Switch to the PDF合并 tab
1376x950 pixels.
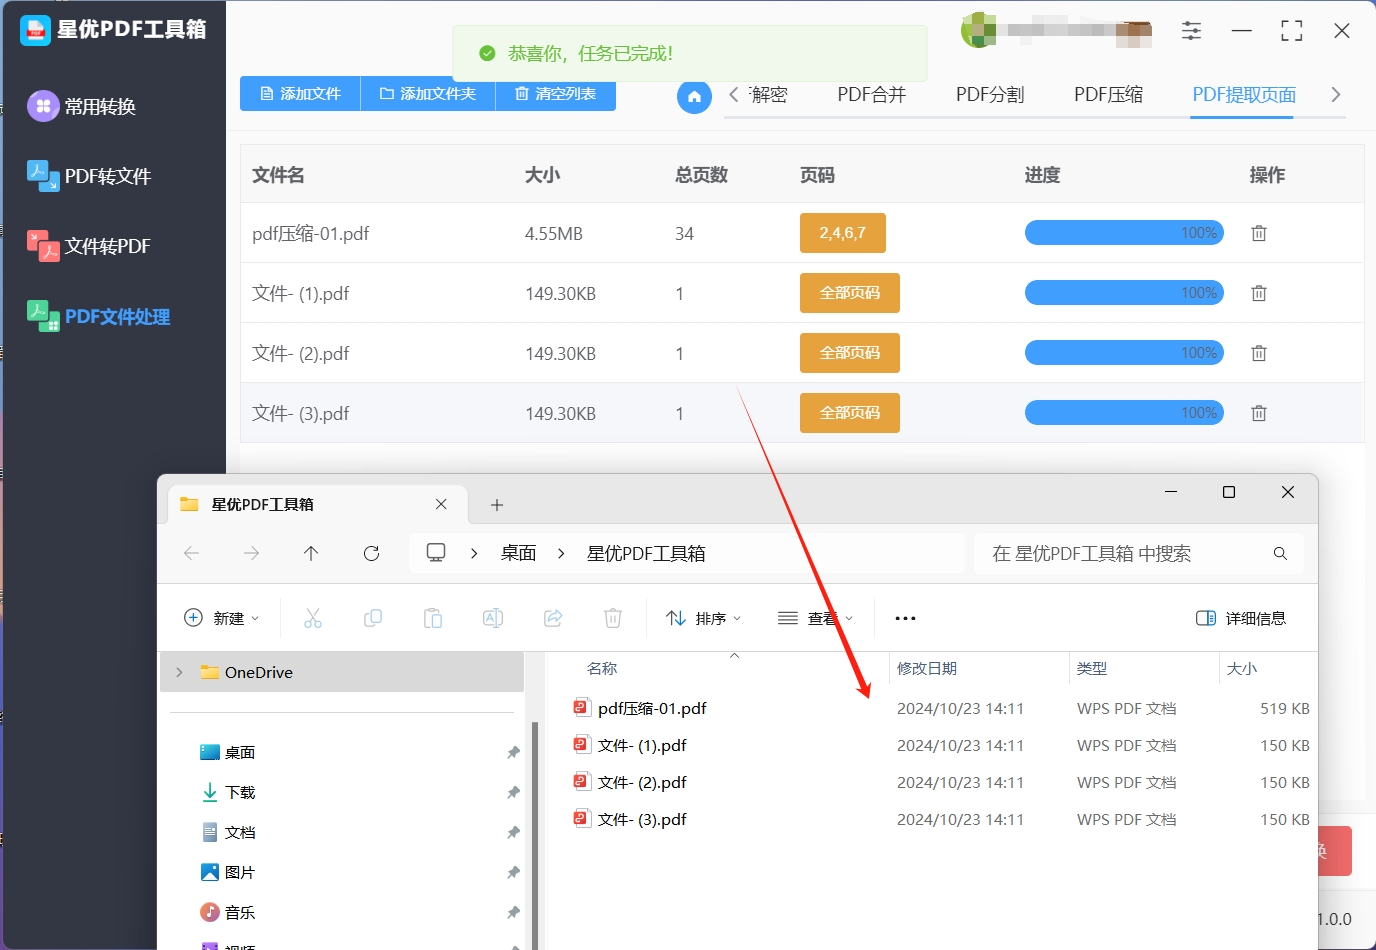(871, 95)
